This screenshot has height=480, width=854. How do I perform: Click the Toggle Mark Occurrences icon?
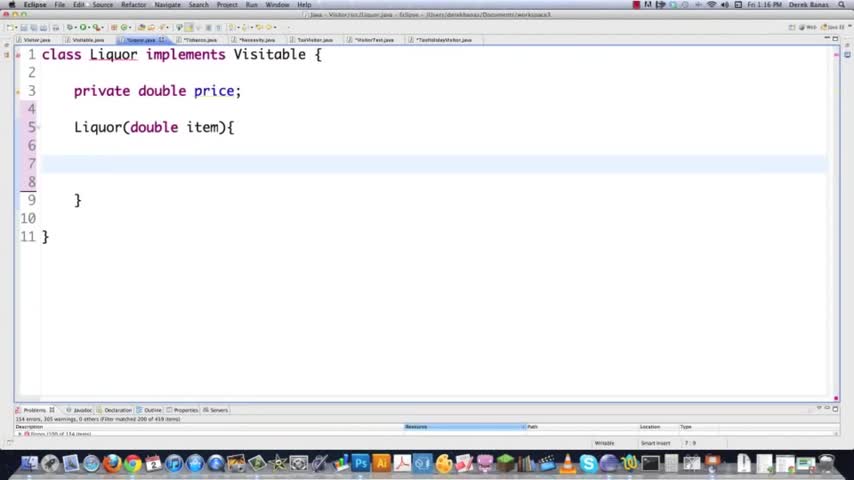(188, 27)
